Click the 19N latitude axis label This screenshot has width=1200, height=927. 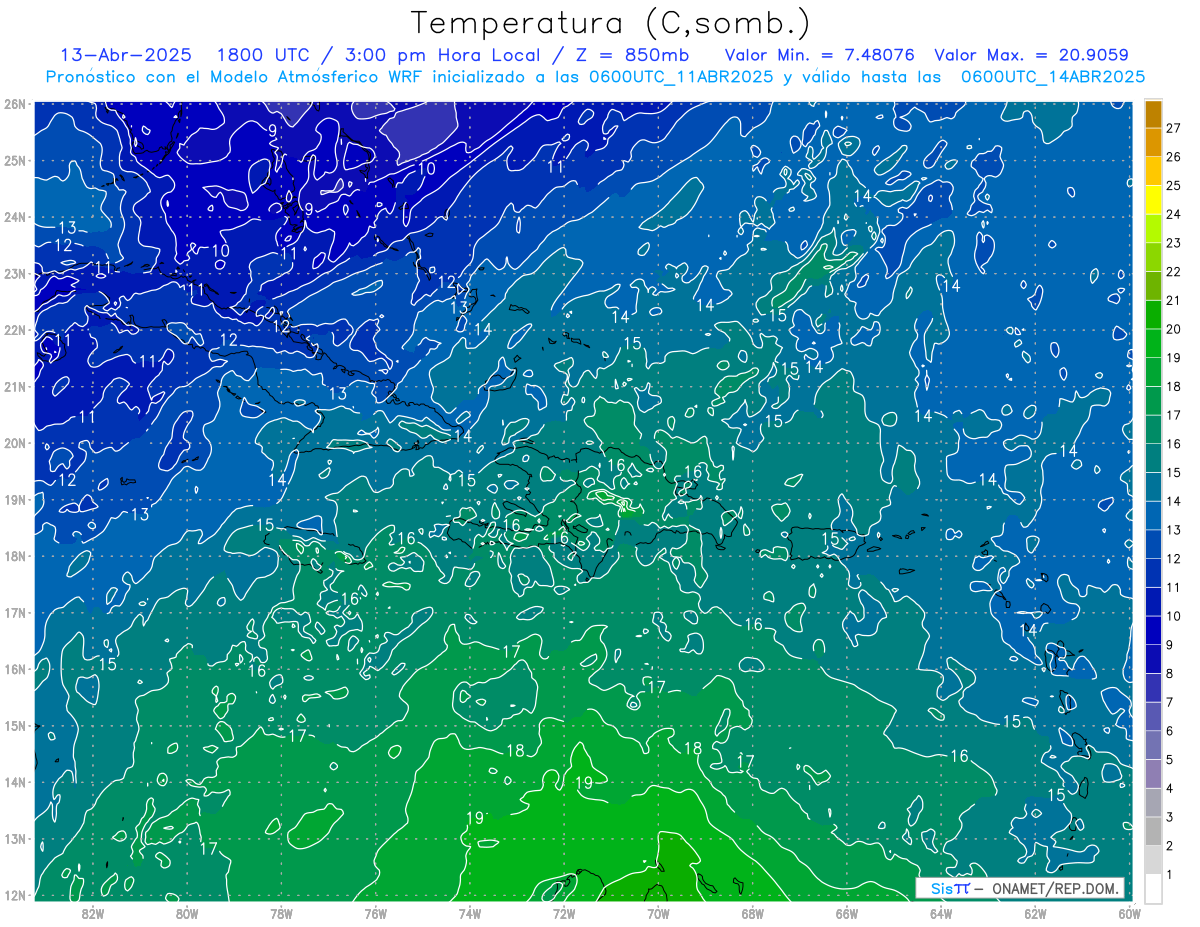click(15, 499)
